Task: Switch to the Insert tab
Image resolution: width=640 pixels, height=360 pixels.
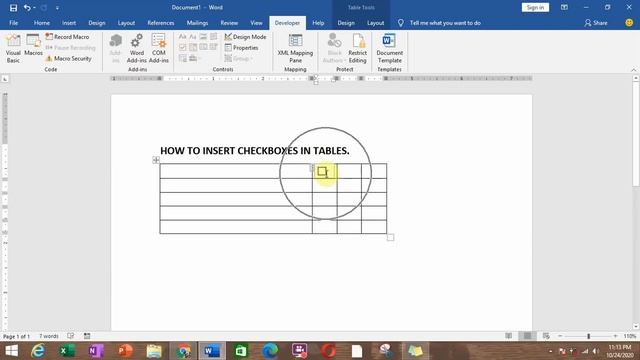Action: pyautogui.click(x=69, y=23)
